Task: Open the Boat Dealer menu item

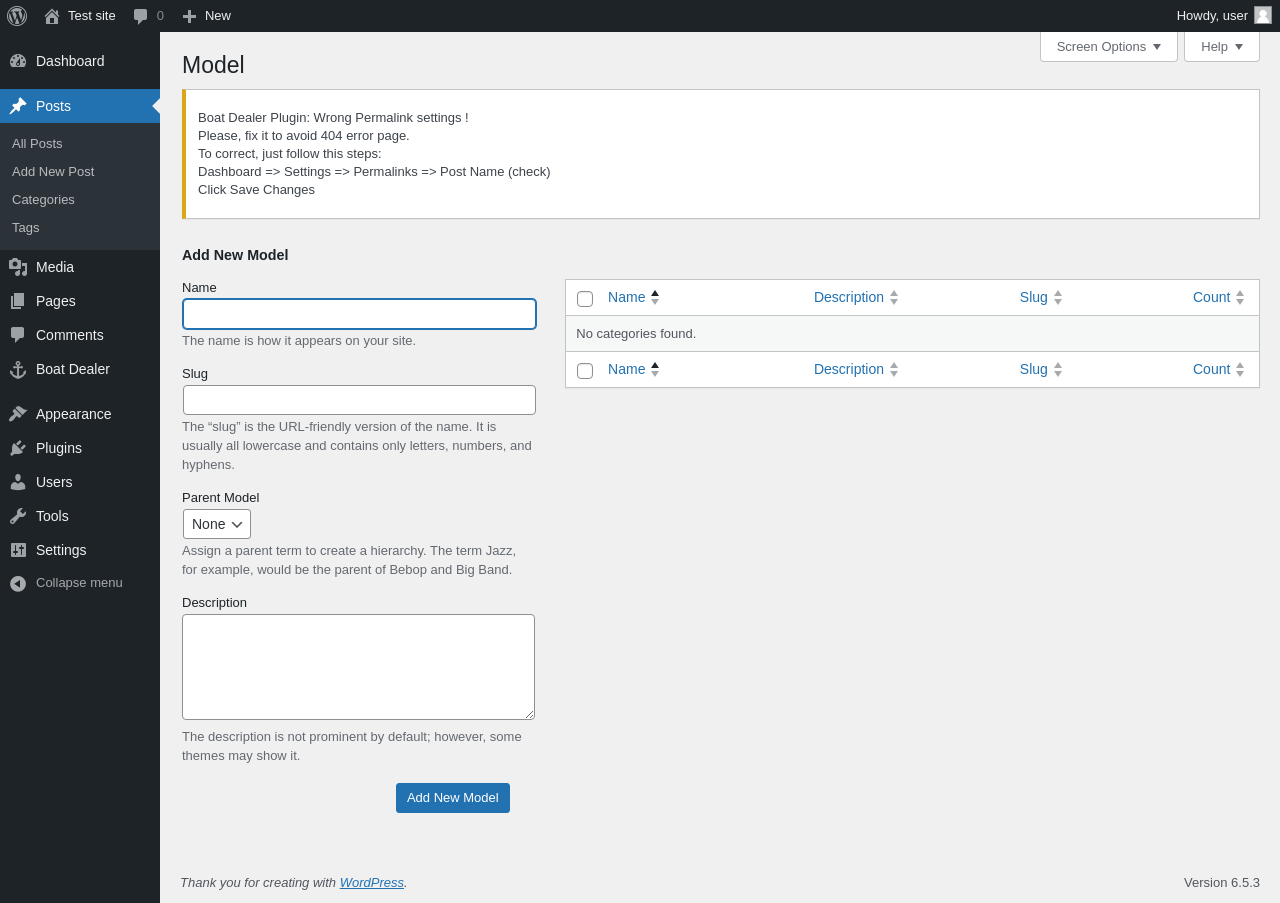Action: pyautogui.click(x=80, y=369)
